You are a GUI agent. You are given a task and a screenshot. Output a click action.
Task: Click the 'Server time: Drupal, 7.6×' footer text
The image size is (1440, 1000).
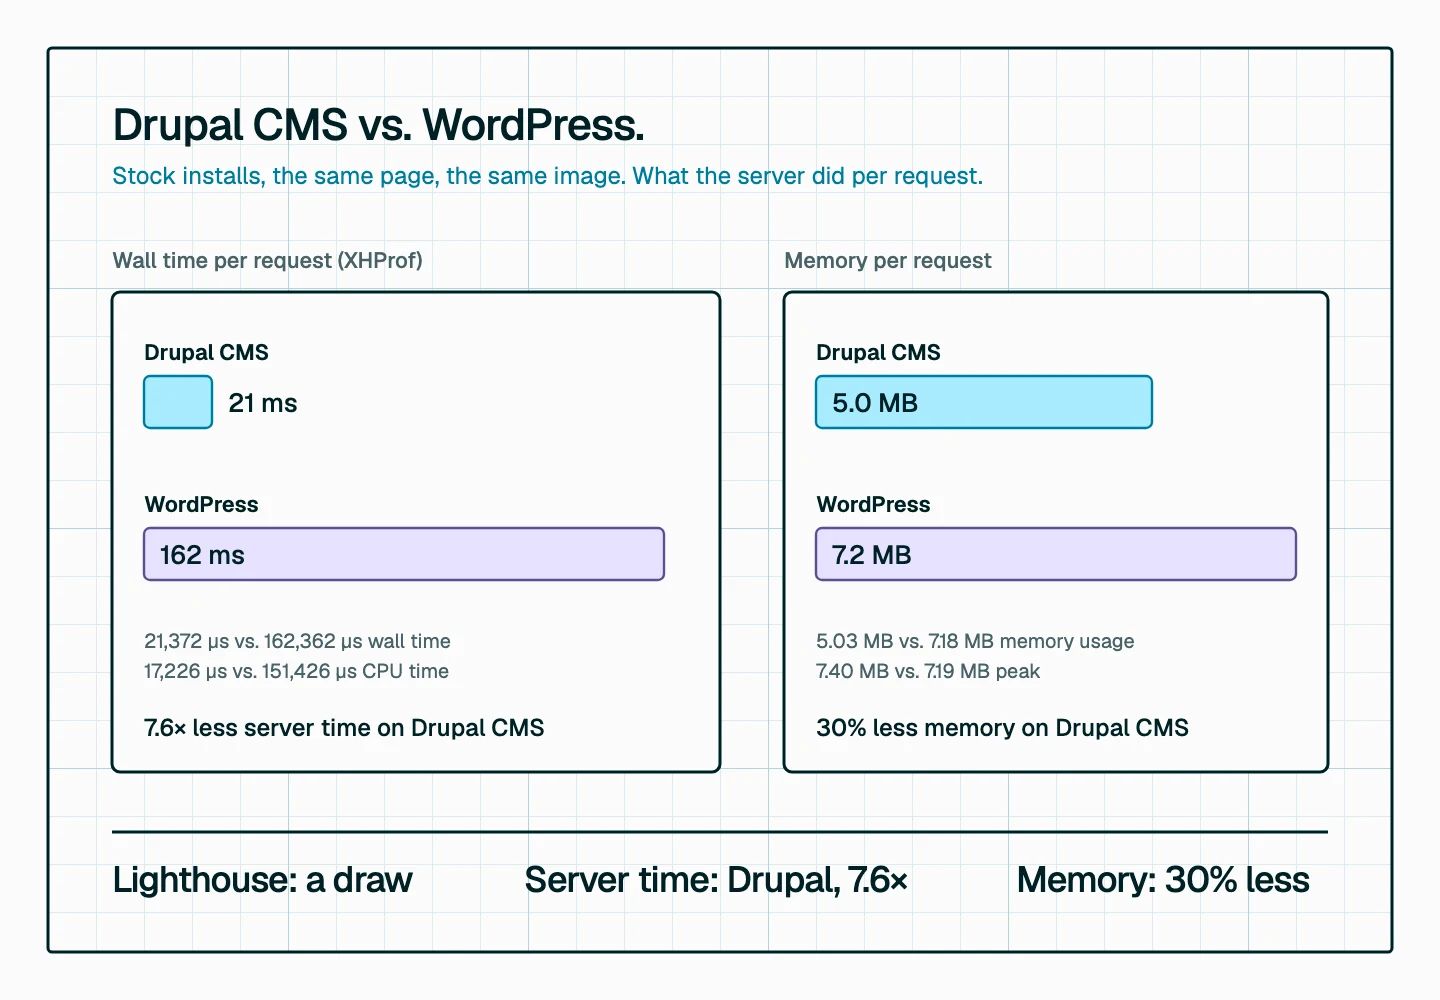coord(716,880)
